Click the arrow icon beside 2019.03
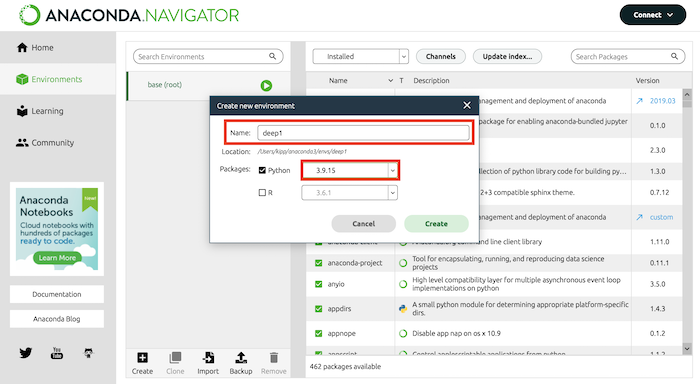 tap(639, 101)
